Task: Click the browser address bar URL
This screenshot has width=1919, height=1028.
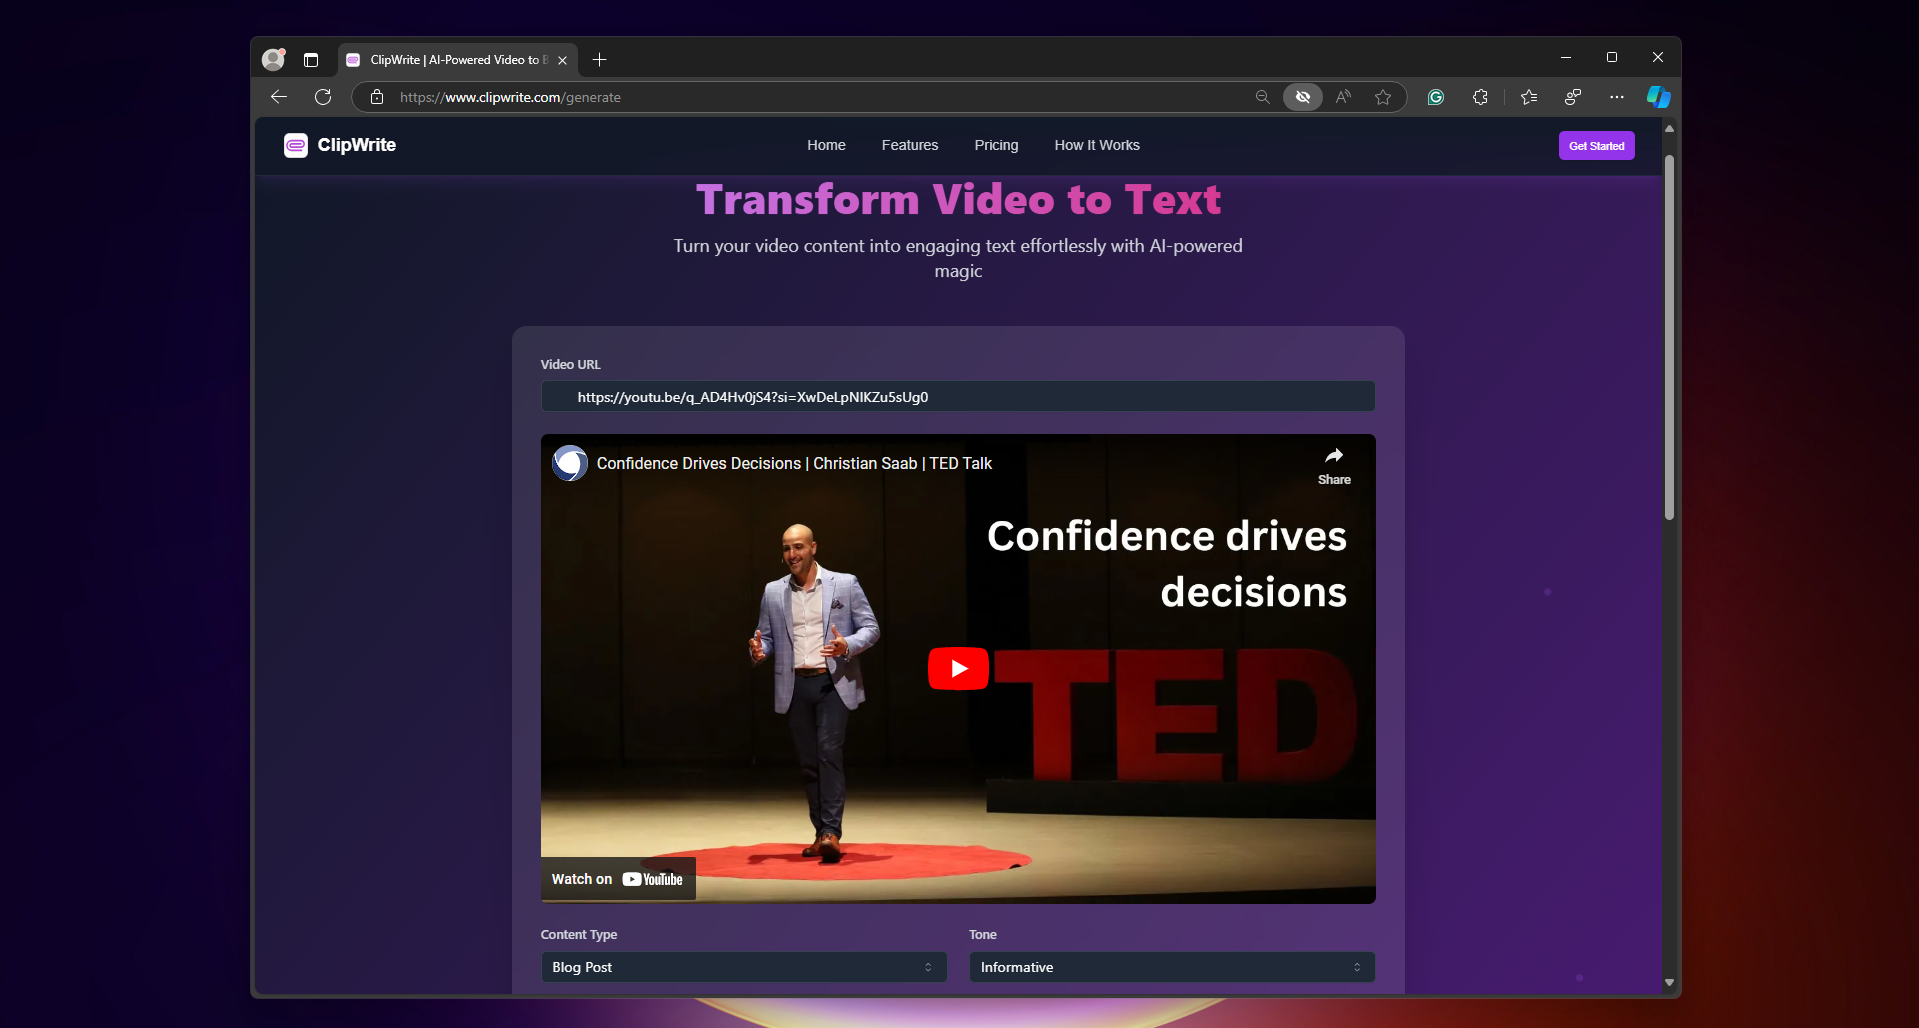Action: point(510,97)
